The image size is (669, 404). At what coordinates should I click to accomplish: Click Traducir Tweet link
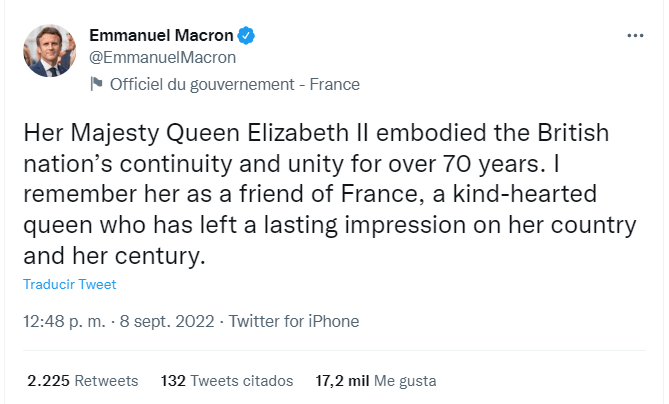click(x=70, y=284)
